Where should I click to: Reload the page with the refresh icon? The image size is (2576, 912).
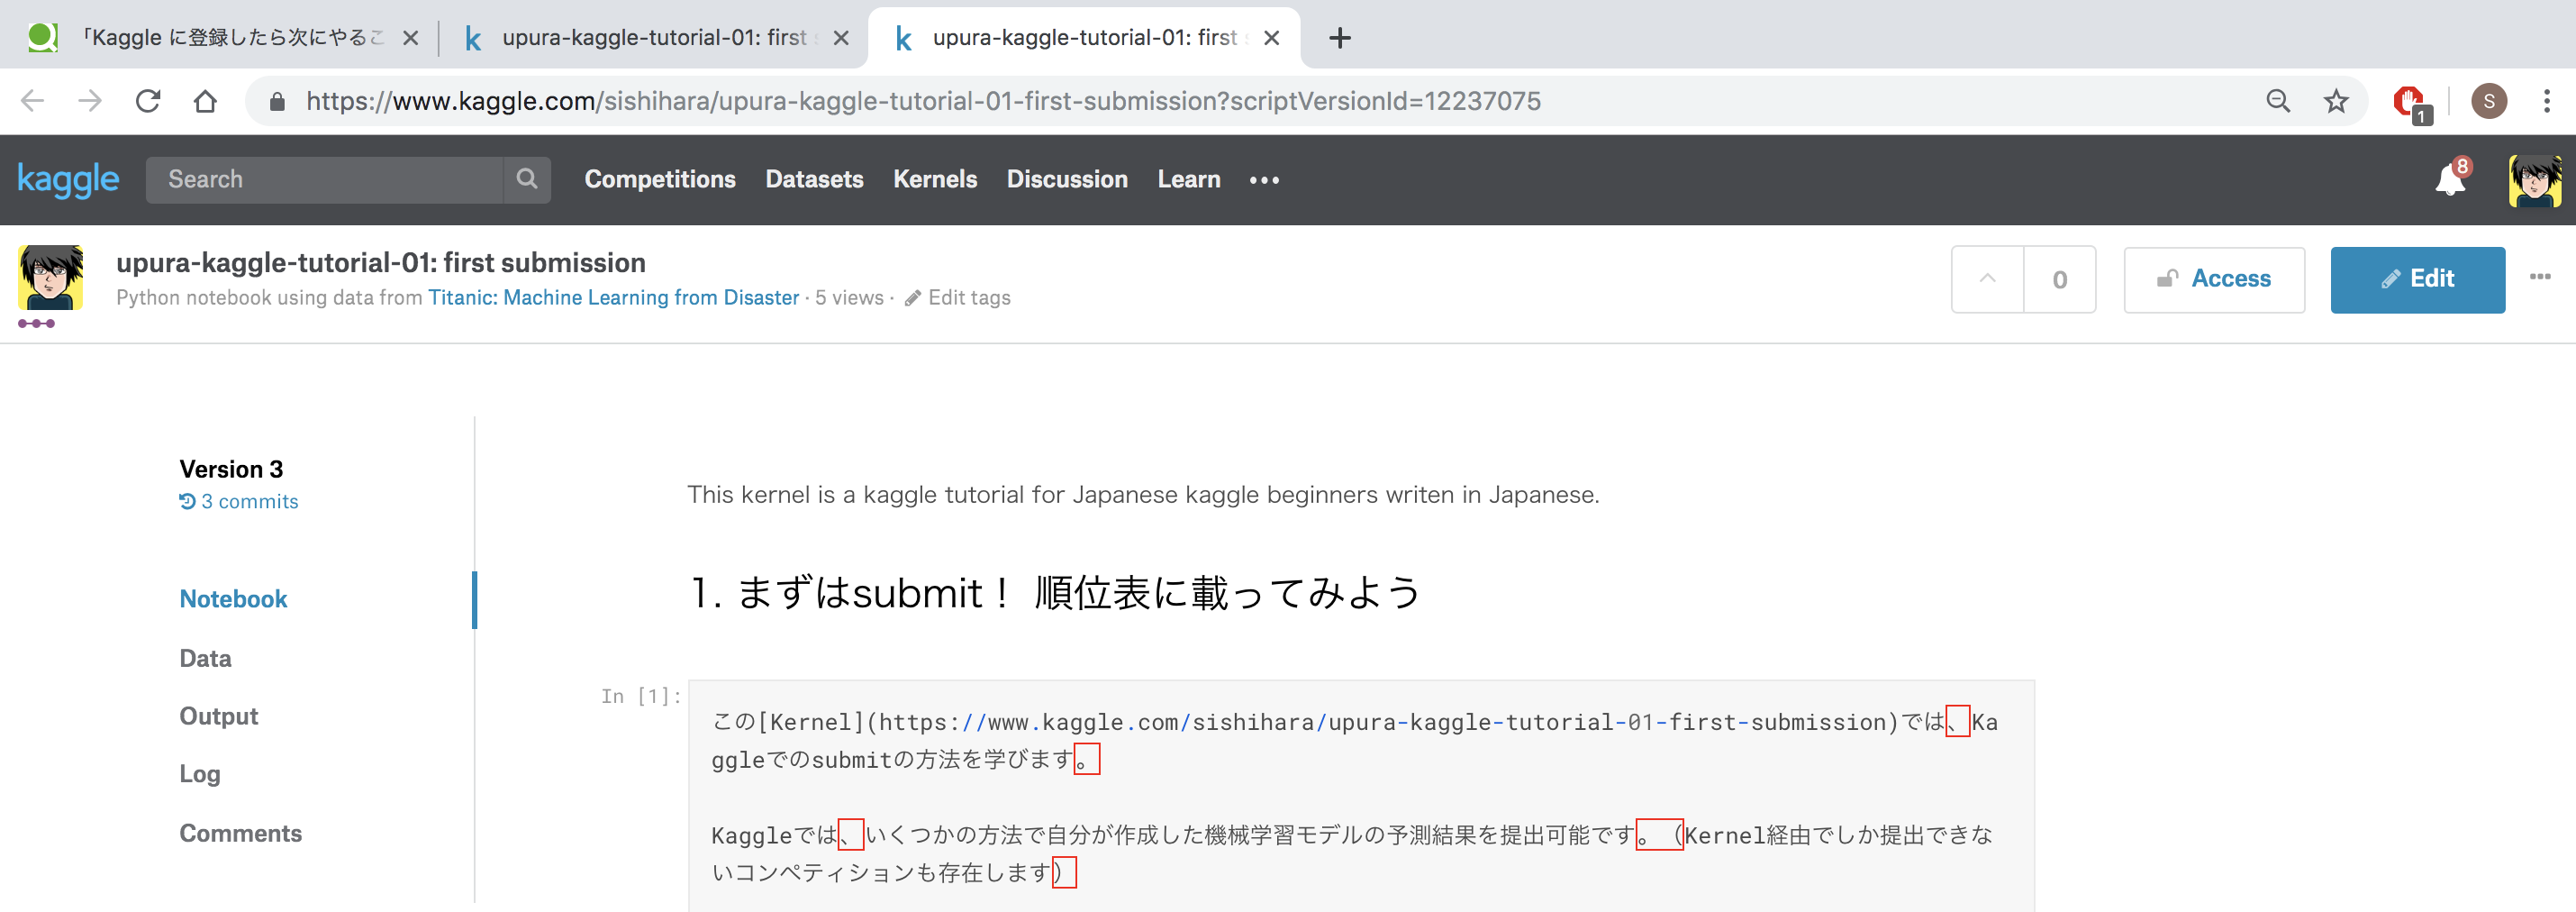[148, 101]
